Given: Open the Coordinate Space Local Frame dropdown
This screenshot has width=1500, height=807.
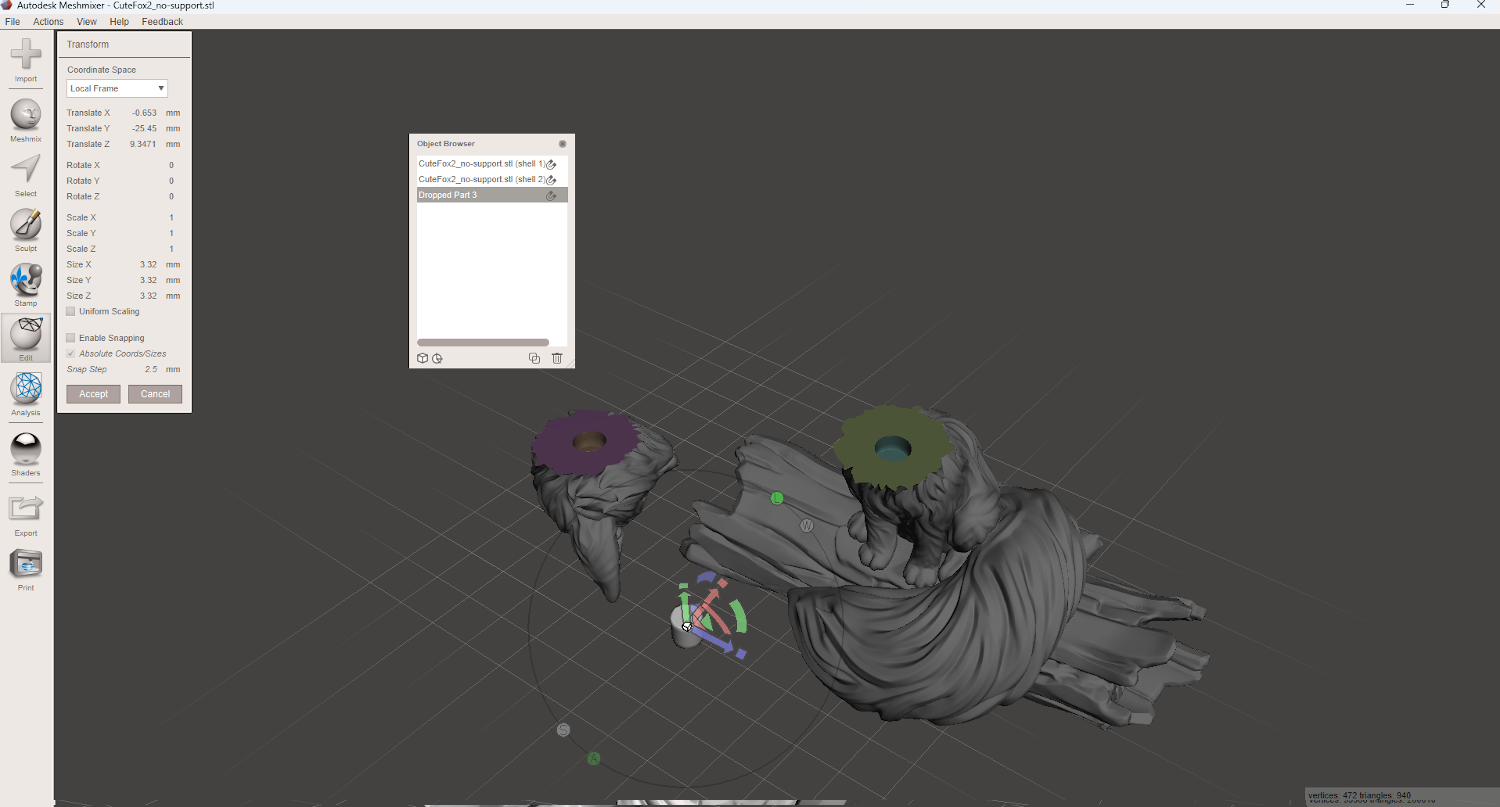Looking at the screenshot, I should pyautogui.click(x=116, y=89).
